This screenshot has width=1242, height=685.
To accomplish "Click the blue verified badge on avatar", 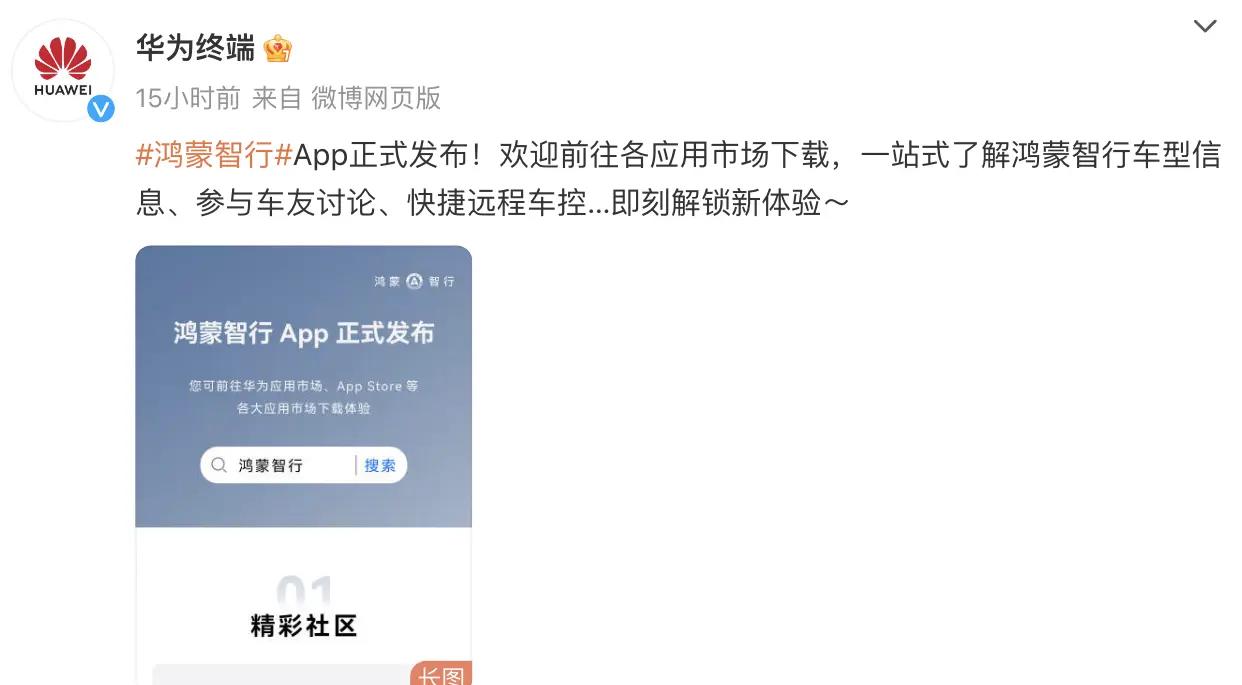I will (101, 108).
